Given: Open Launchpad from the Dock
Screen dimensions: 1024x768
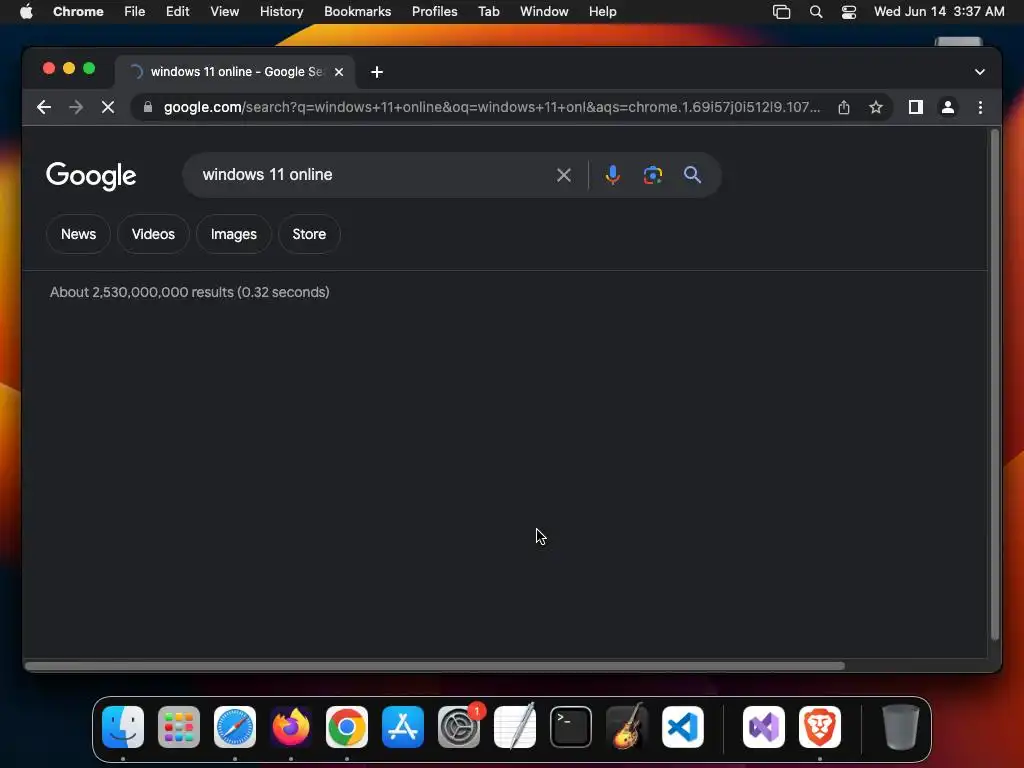Looking at the screenshot, I should coord(179,727).
